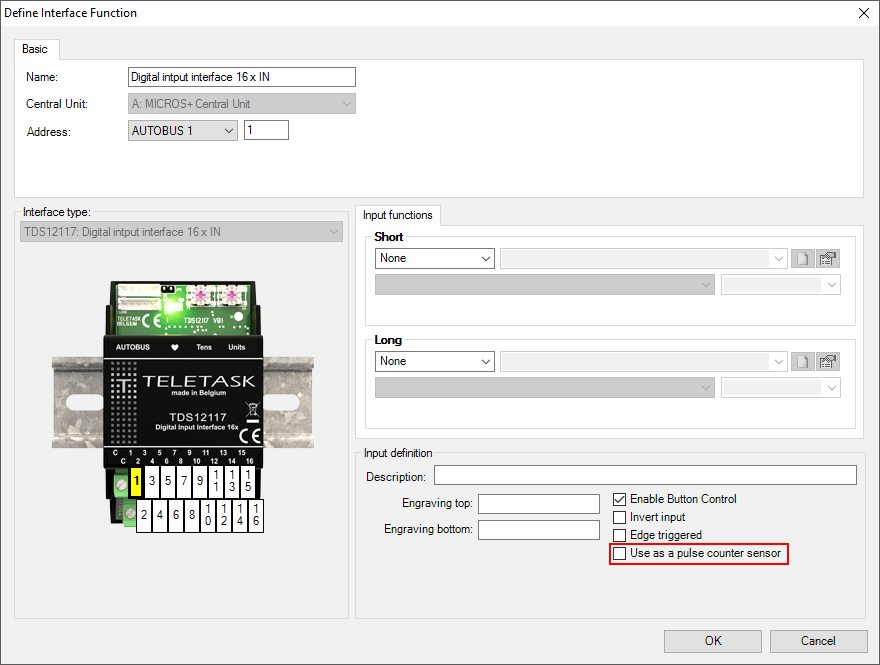Expand the Short function None dropdown

tap(435, 258)
